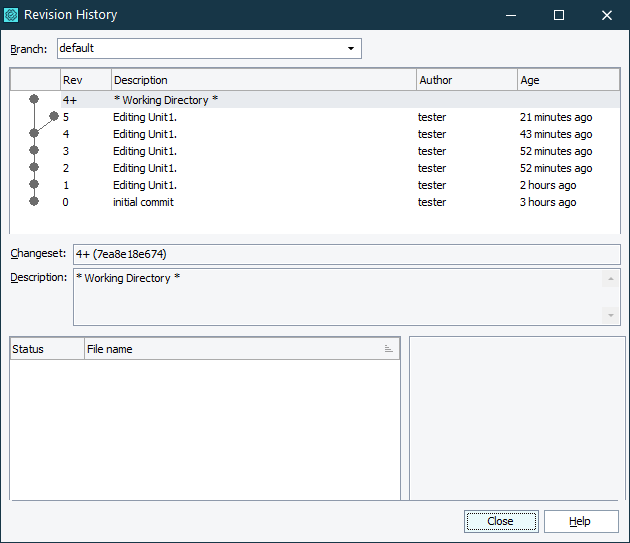The width and height of the screenshot is (630, 543).
Task: Click the Working Directory graph node
Action: (x=34, y=100)
